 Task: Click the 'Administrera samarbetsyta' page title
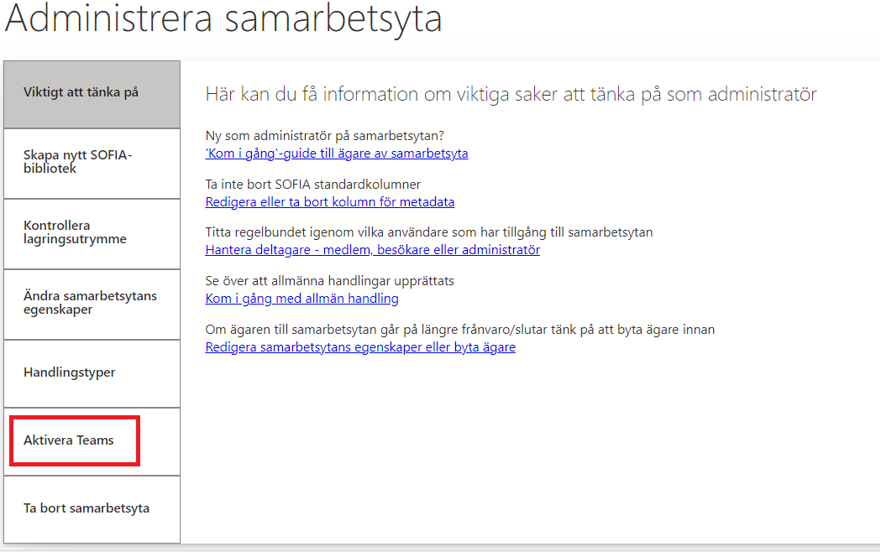(224, 20)
